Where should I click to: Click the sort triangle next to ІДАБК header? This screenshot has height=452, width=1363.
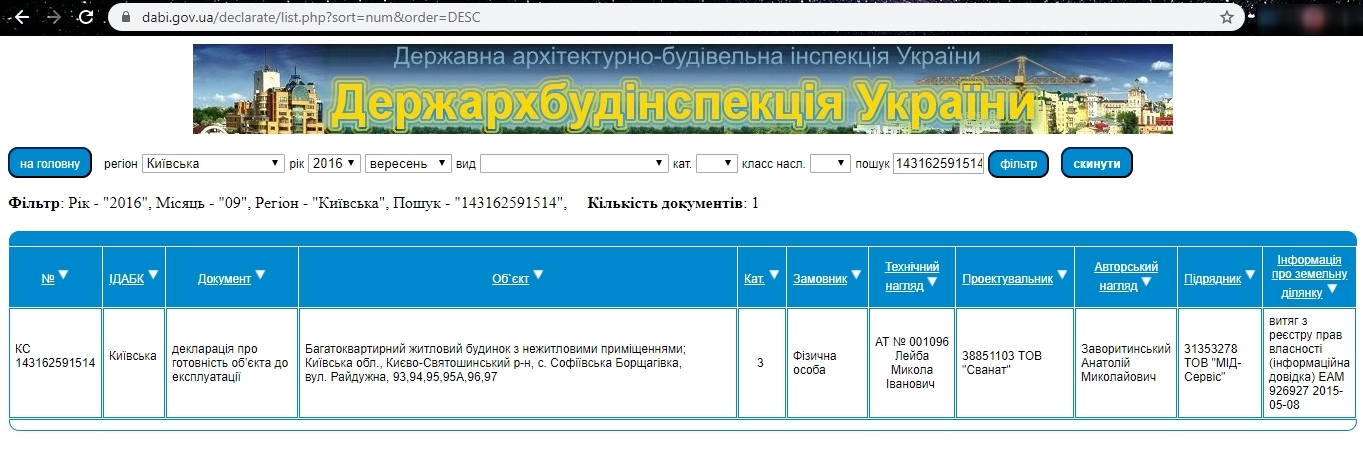coord(154,275)
